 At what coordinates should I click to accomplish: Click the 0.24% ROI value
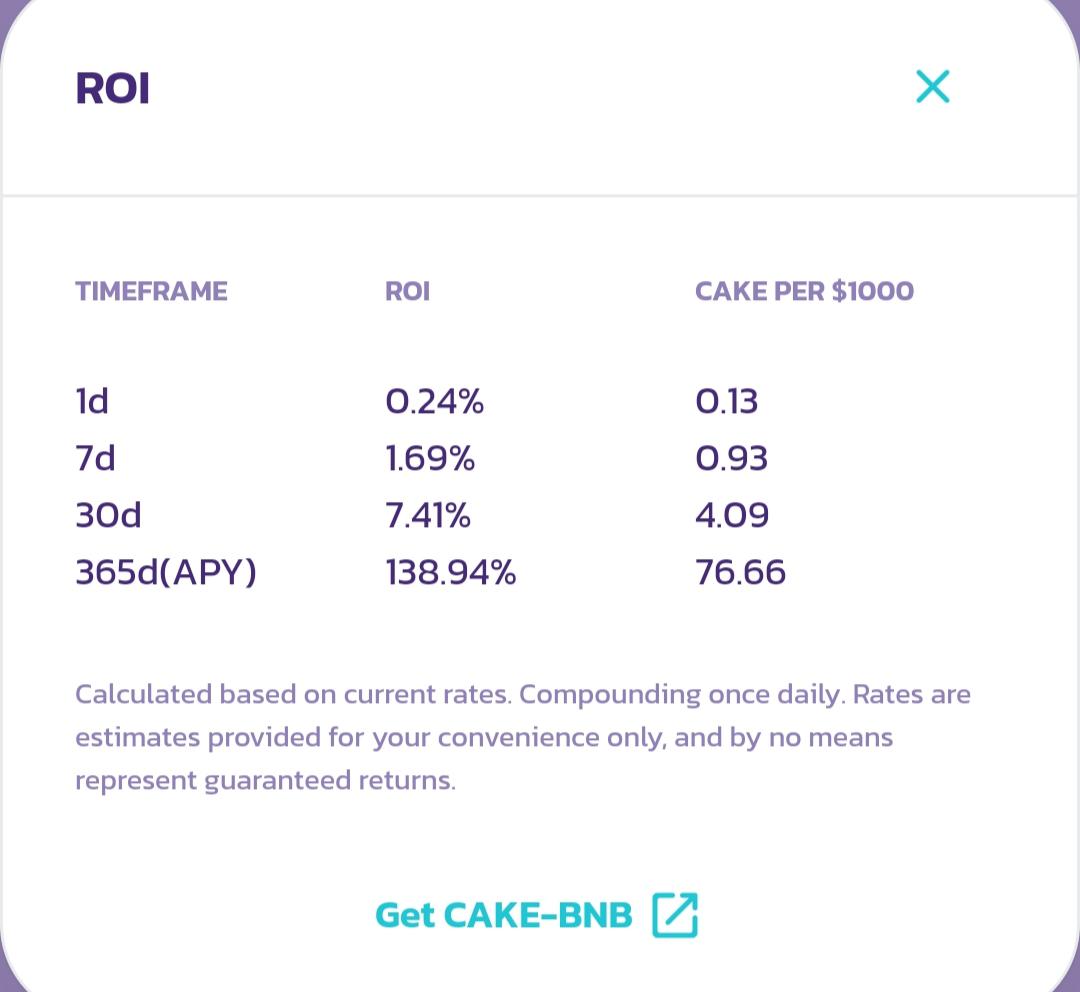tap(434, 401)
